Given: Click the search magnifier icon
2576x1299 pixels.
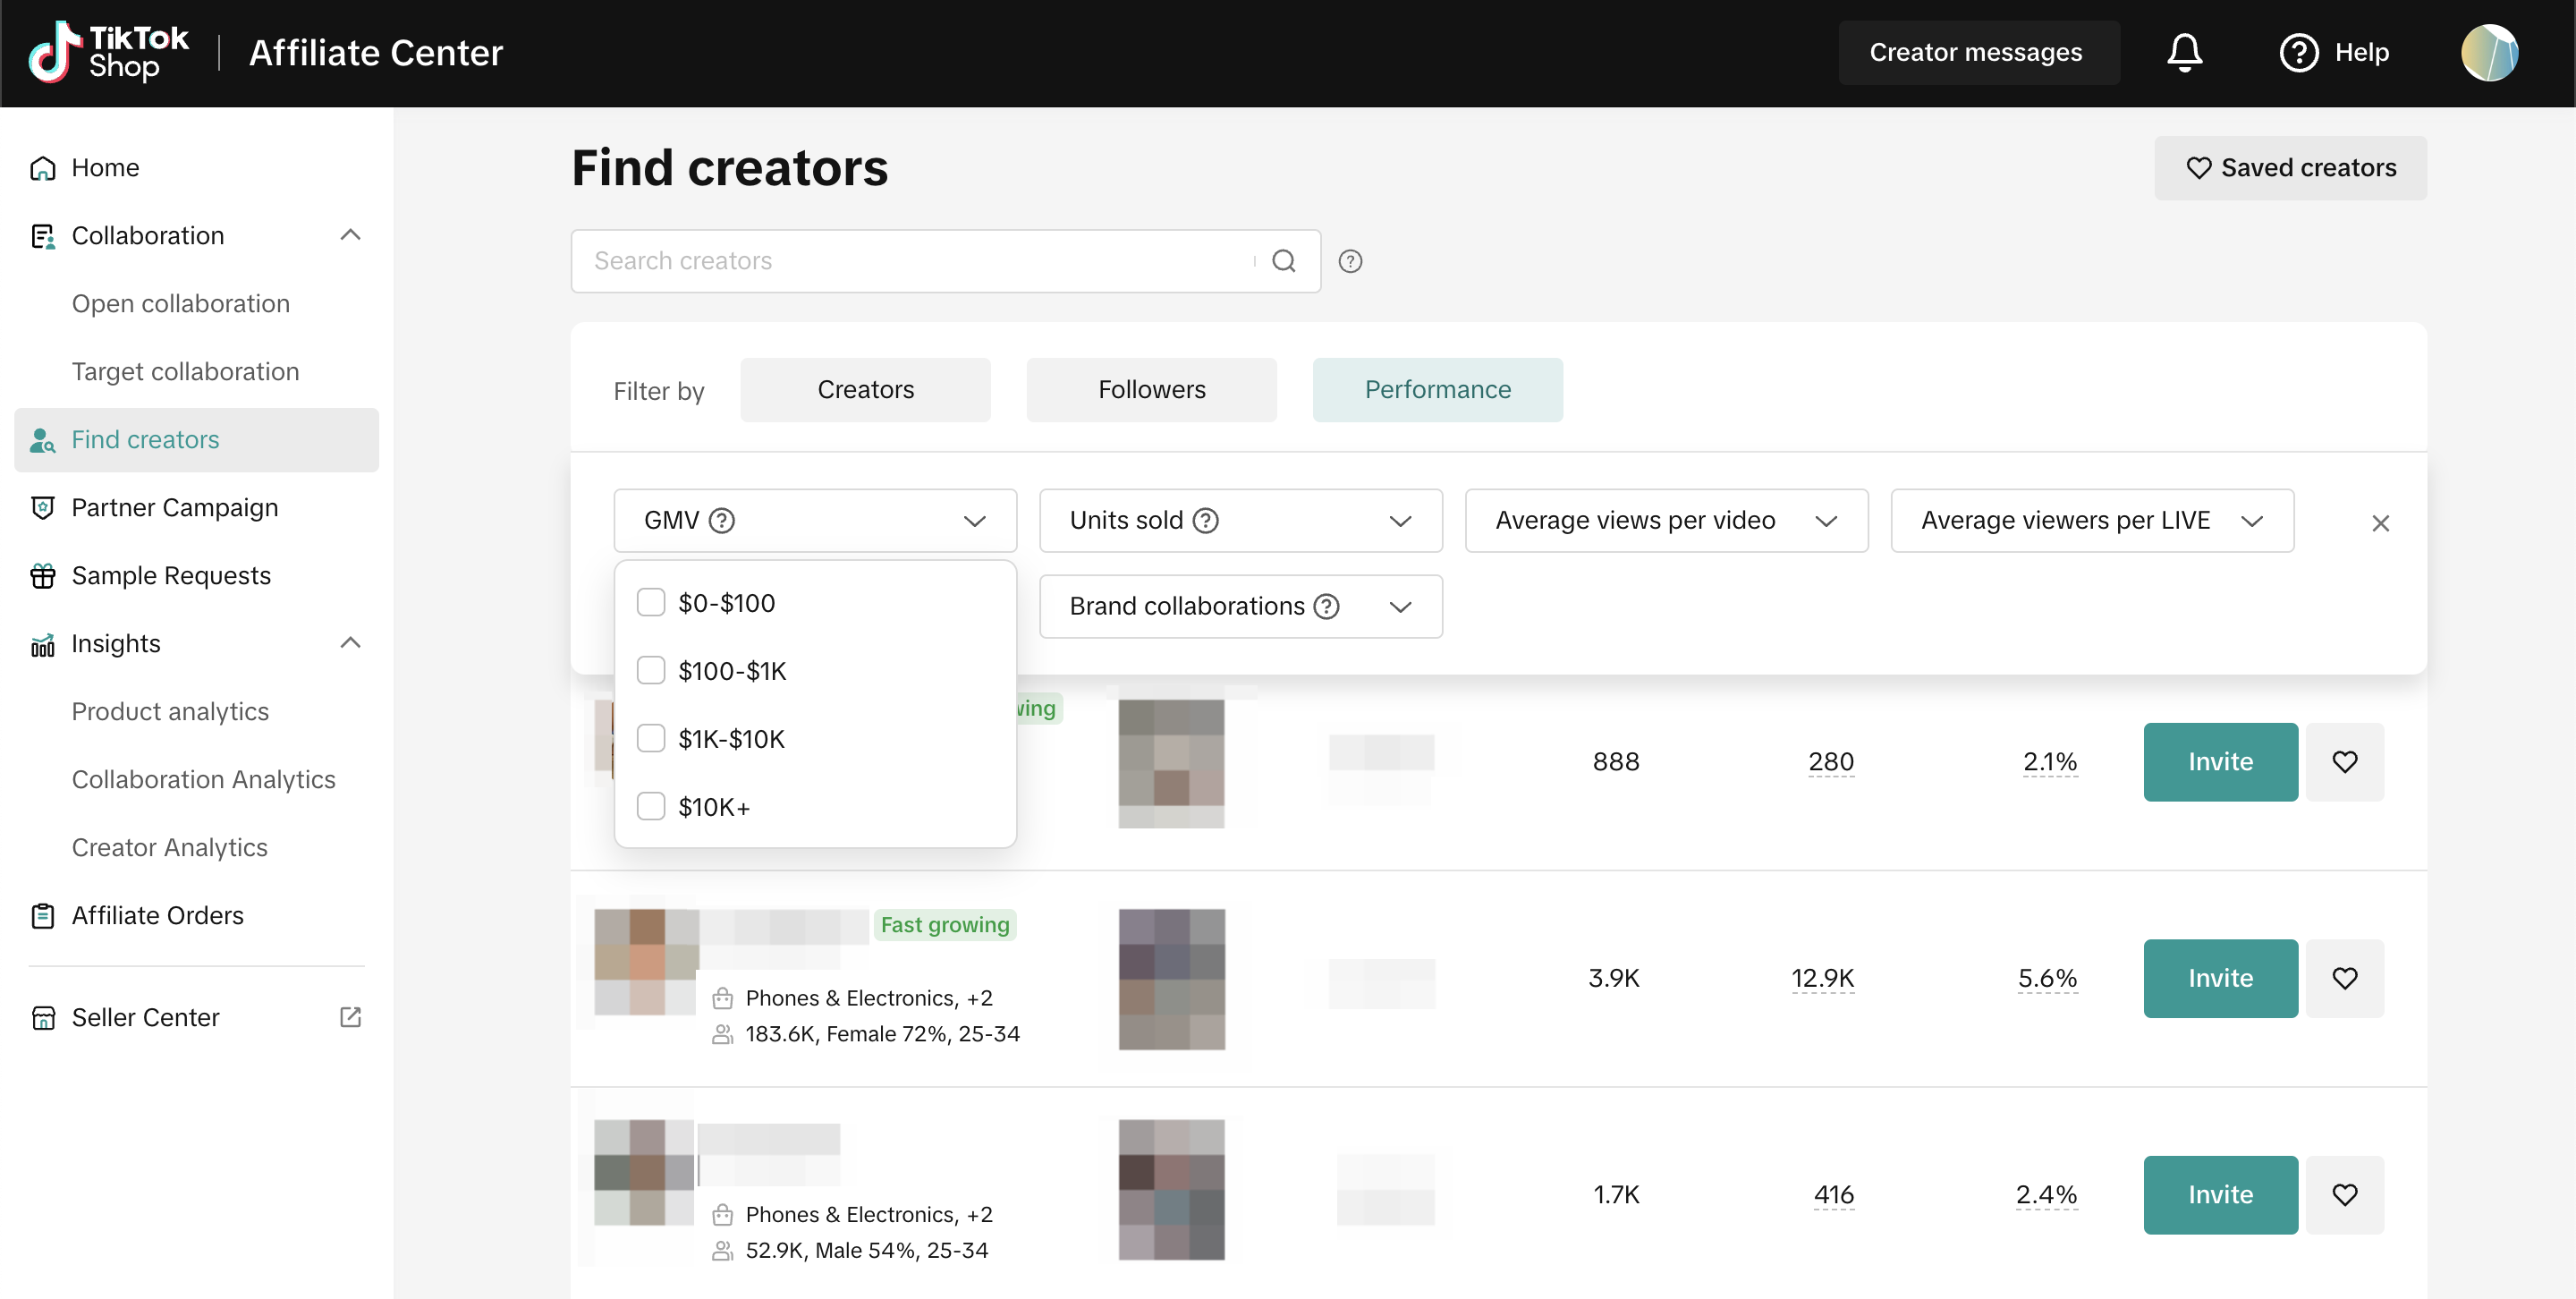Looking at the screenshot, I should [x=1284, y=261].
